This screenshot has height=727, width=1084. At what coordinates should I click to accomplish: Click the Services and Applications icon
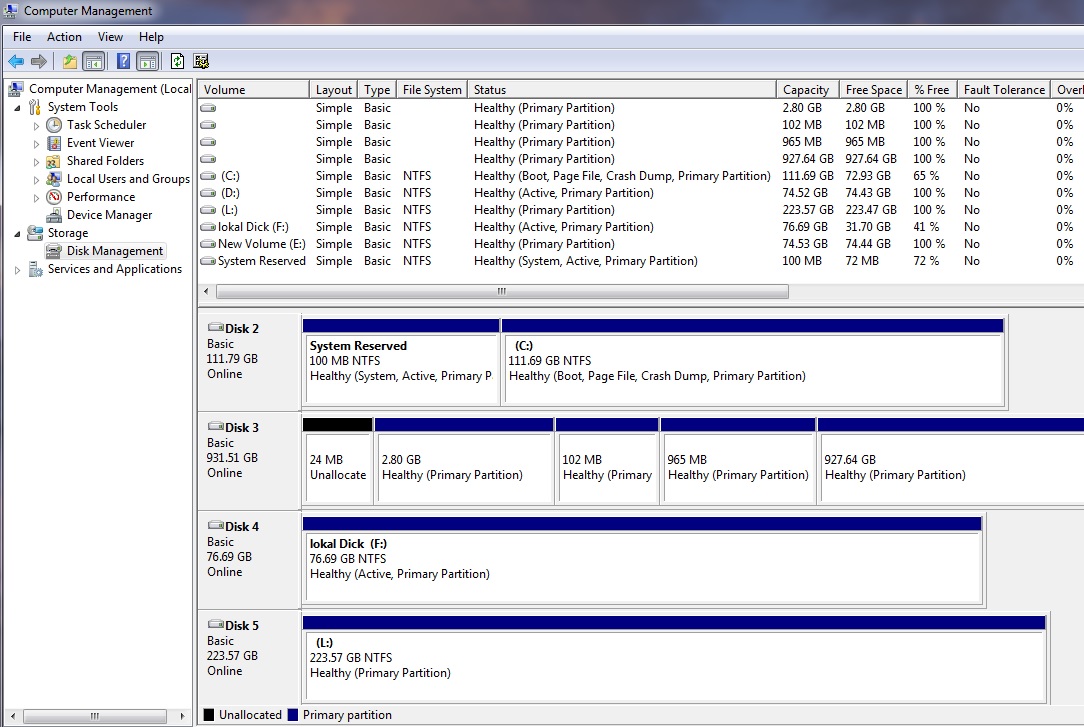pos(35,270)
